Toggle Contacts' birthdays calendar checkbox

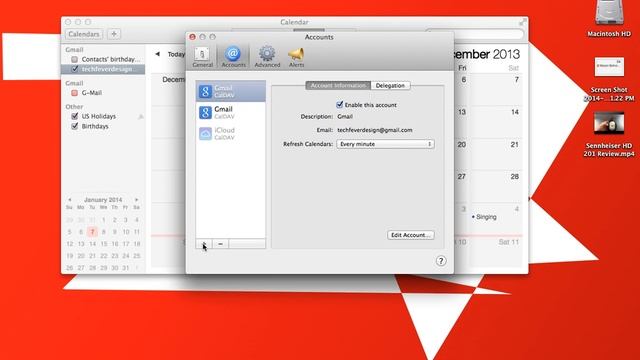click(75, 60)
